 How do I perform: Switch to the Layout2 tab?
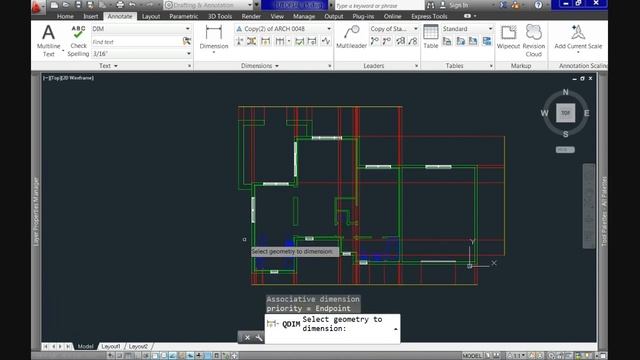tap(138, 346)
